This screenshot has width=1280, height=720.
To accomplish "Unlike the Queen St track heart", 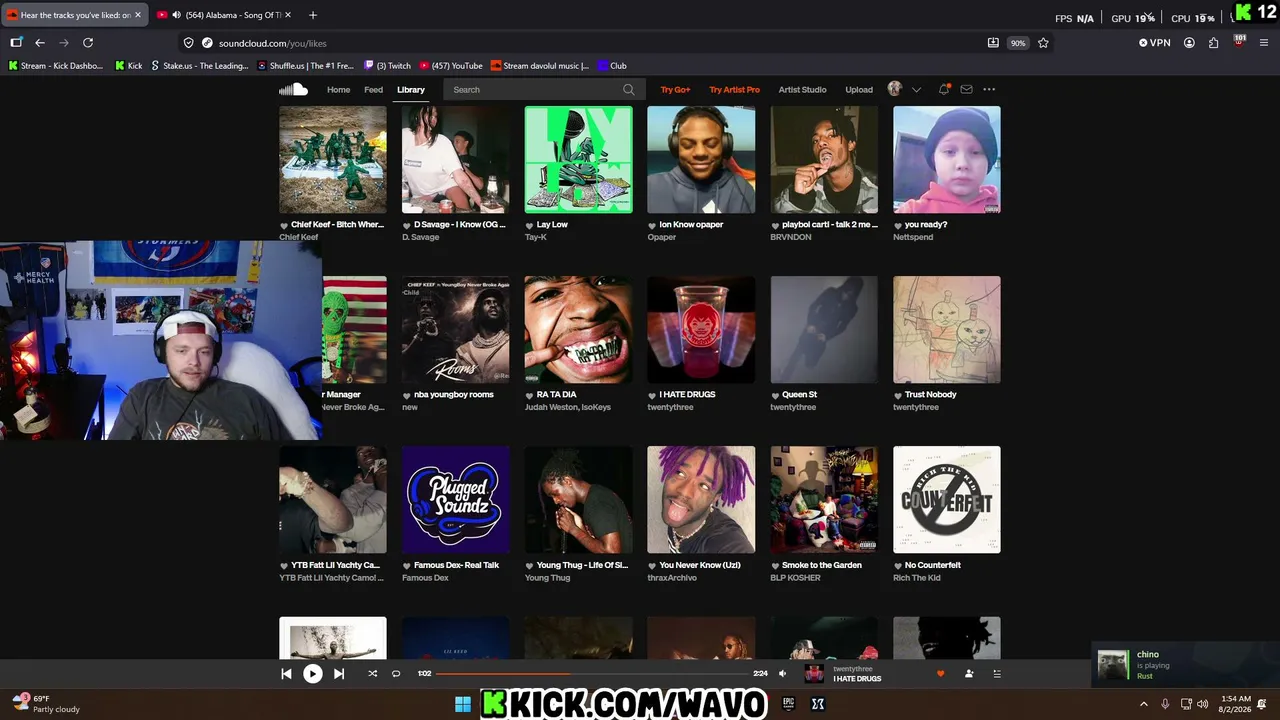I will 775,395.
